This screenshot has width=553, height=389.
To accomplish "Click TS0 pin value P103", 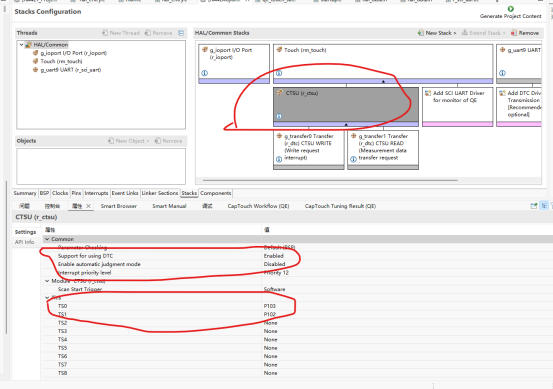I will click(x=269, y=306).
